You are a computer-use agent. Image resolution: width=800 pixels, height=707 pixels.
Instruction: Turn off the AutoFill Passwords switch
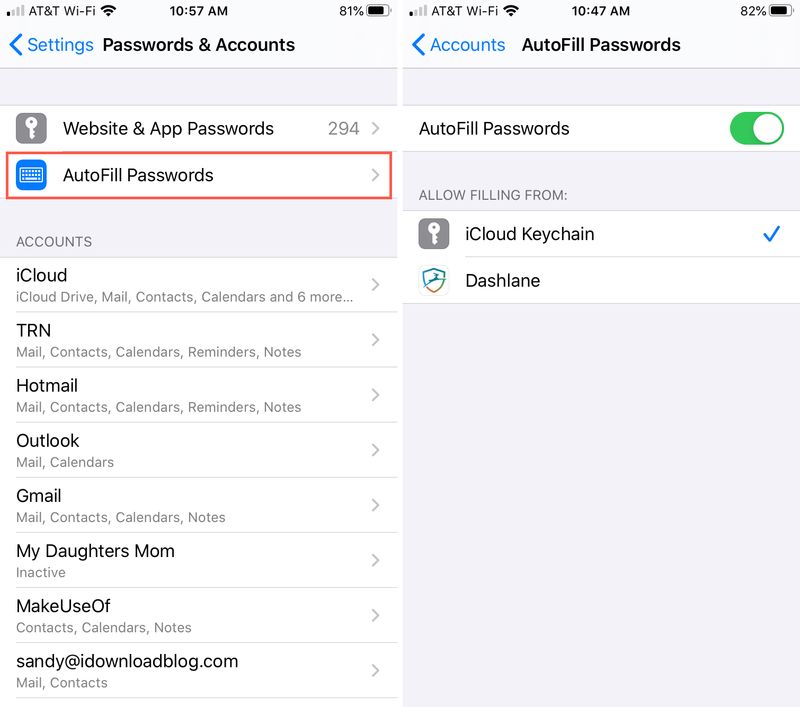click(757, 128)
